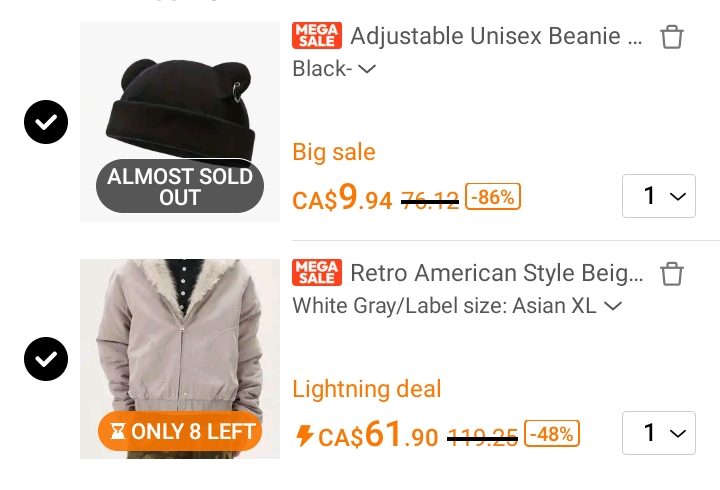Tap the Mega Sale badge on jacket
Image resolution: width=720 pixels, height=490 pixels.
coord(317,272)
